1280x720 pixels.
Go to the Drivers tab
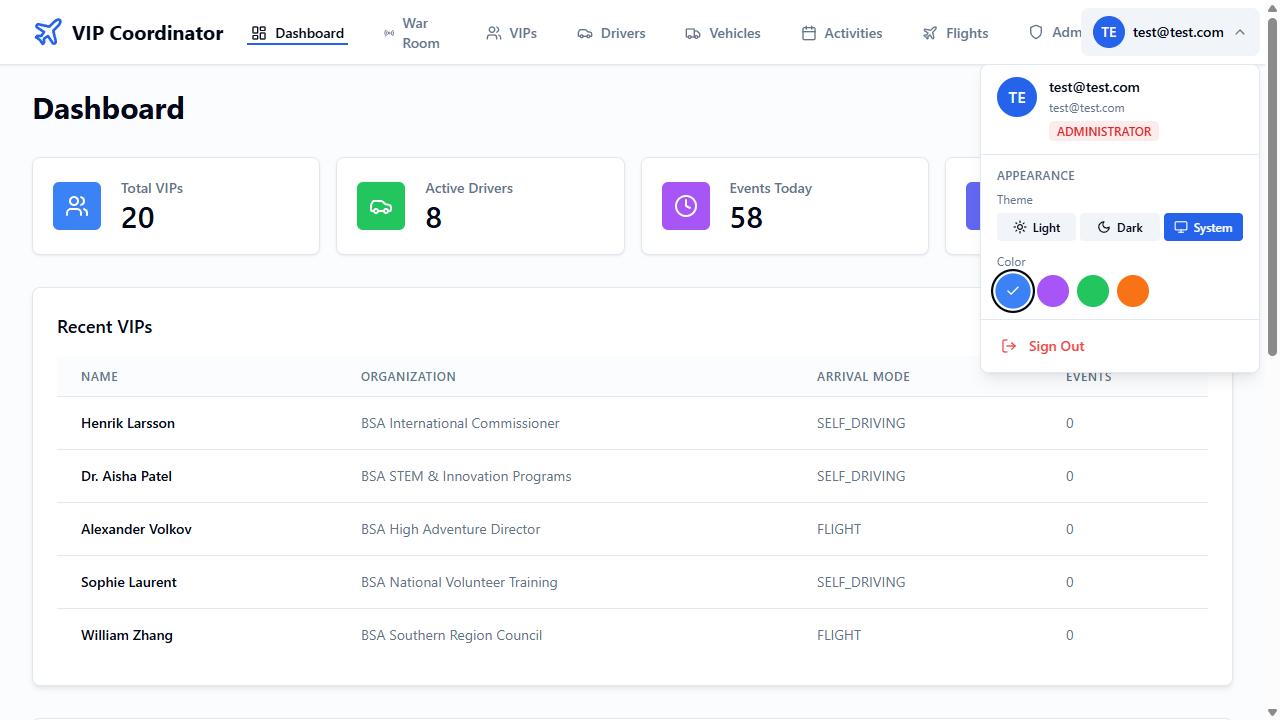[611, 33]
